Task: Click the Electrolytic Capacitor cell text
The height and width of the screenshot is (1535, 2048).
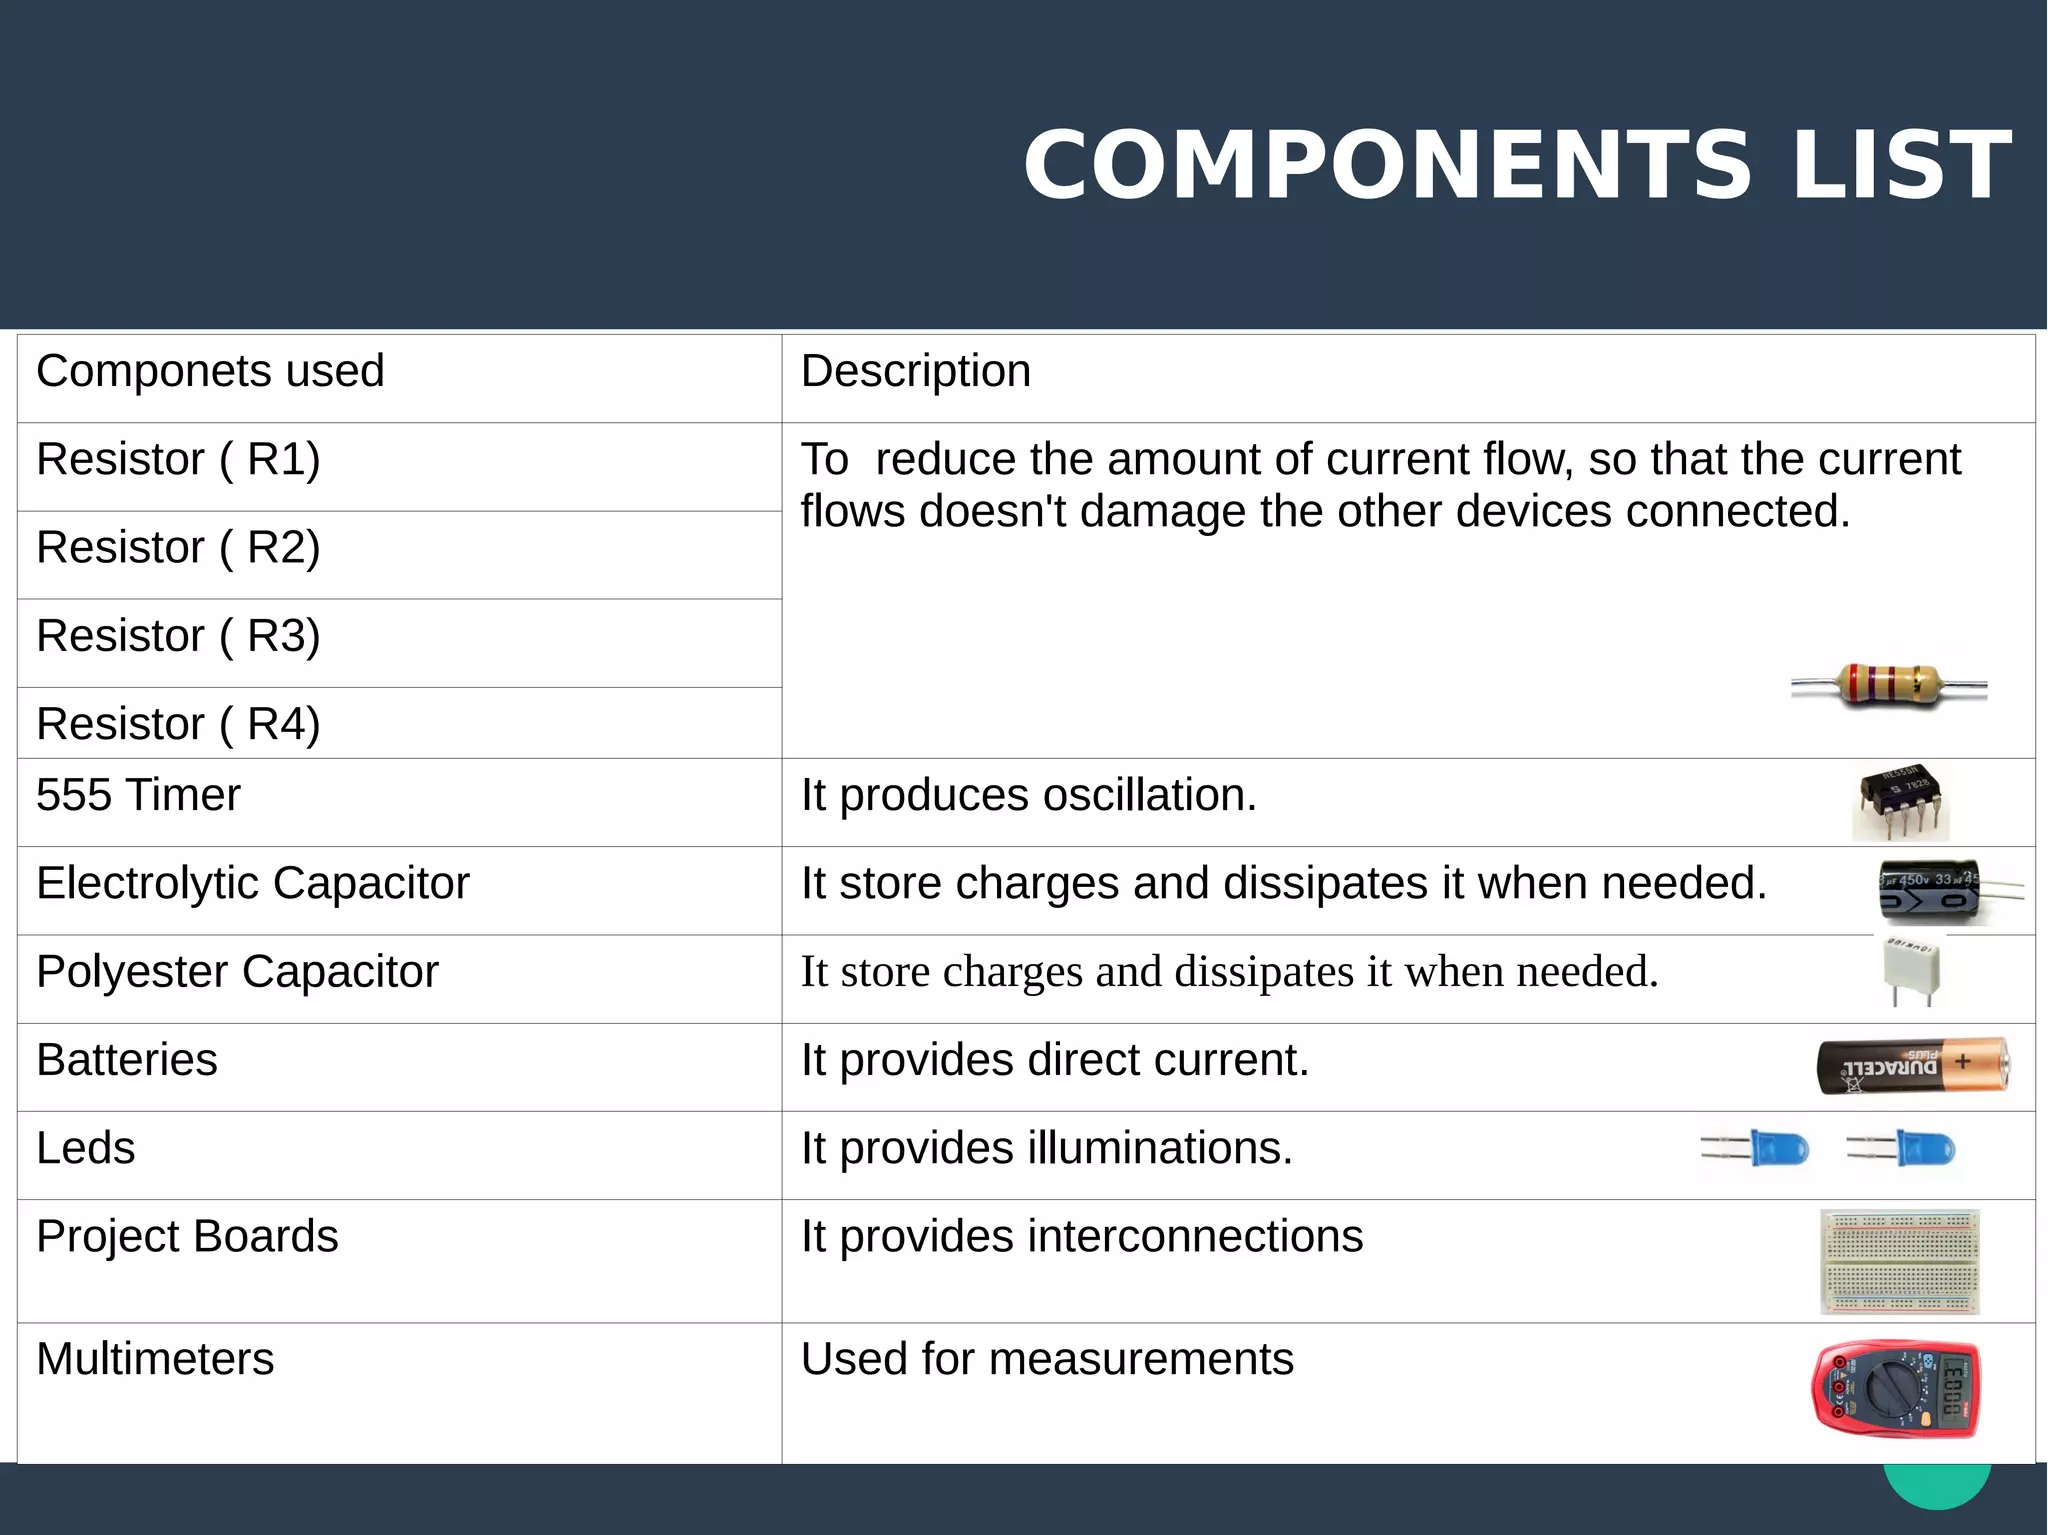Action: click(x=252, y=884)
